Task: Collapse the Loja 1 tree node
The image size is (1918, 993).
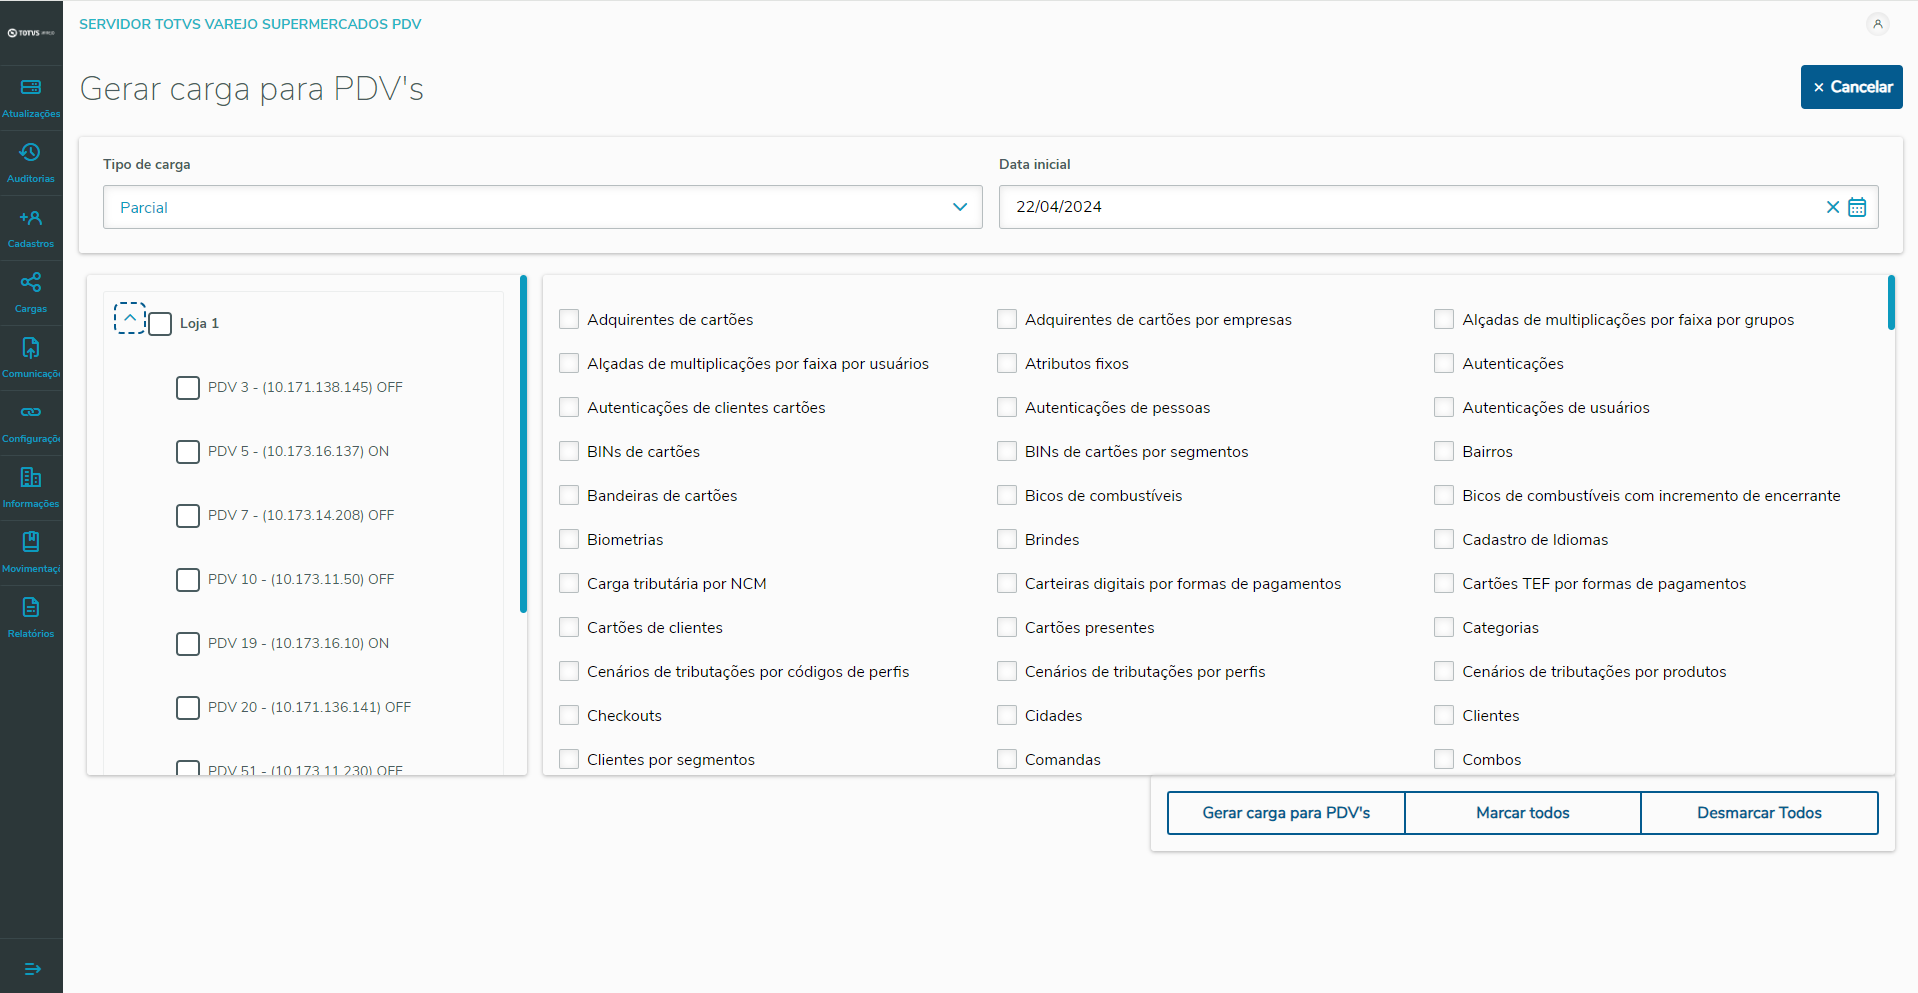Action: [130, 318]
